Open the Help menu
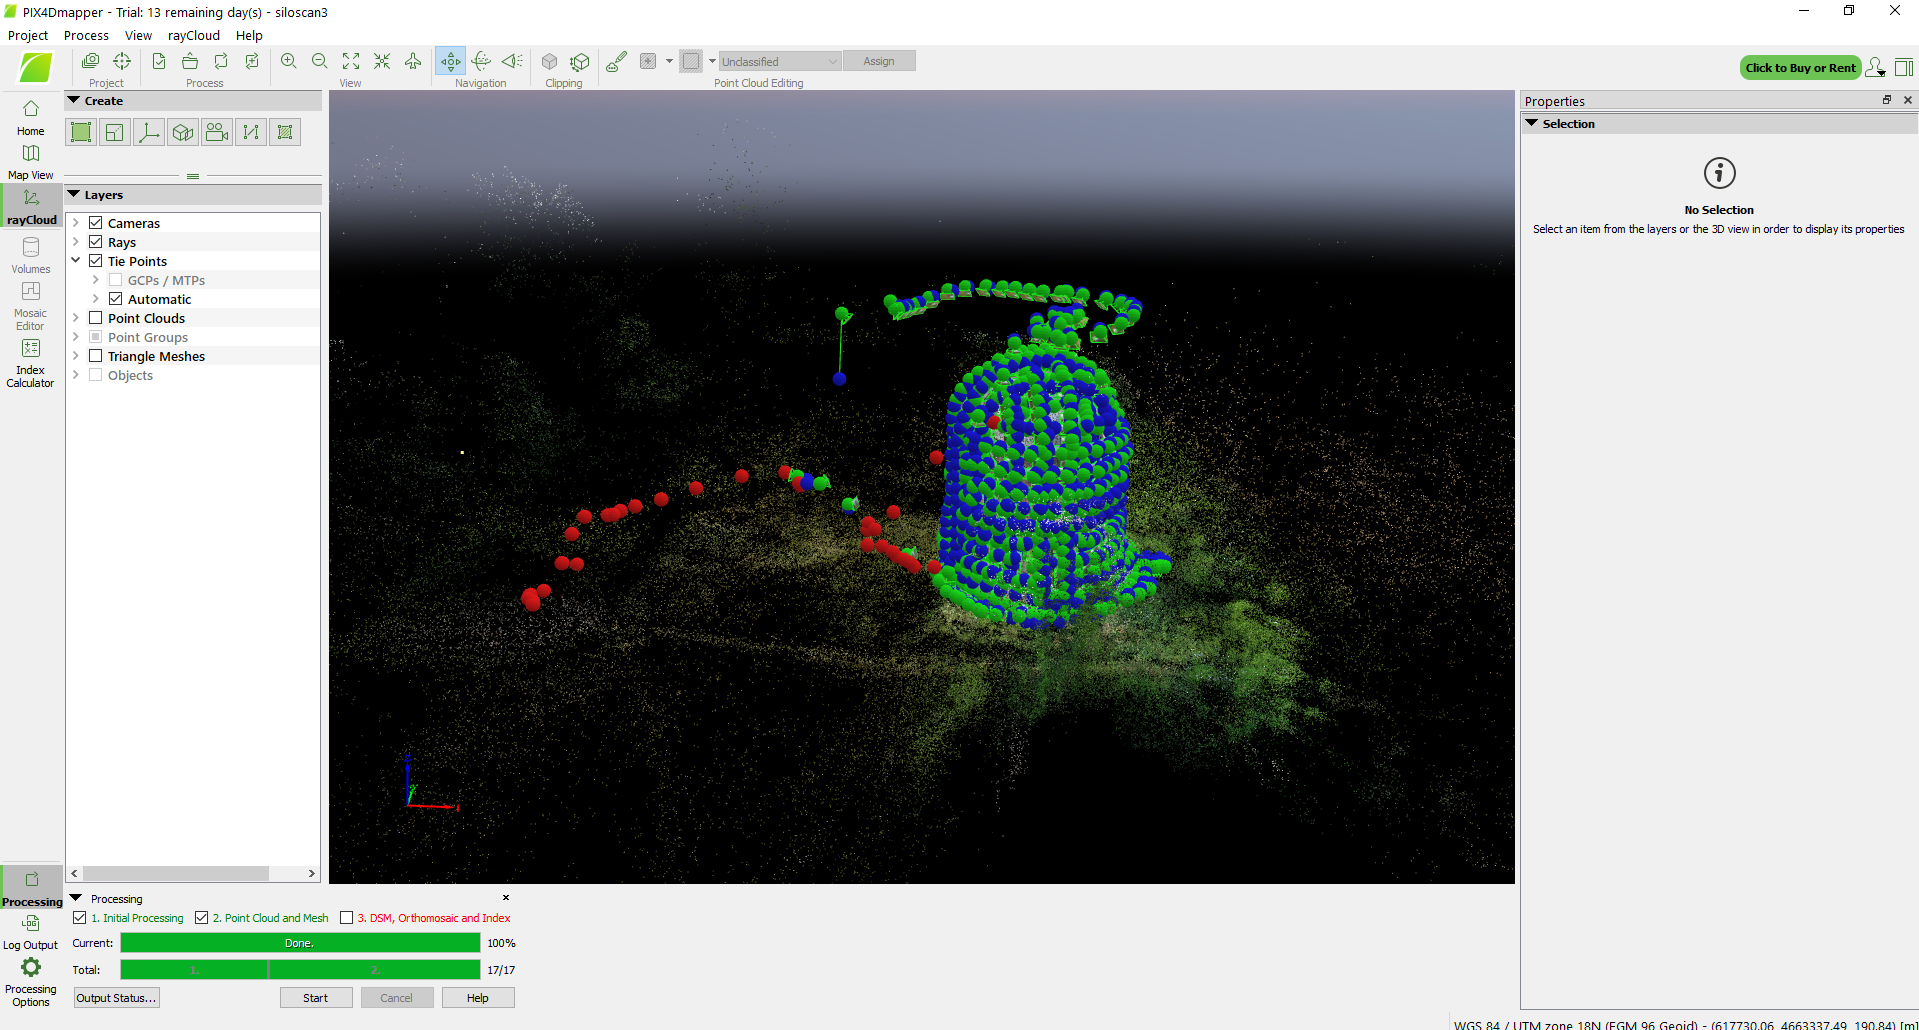This screenshot has width=1919, height=1030. tap(249, 35)
